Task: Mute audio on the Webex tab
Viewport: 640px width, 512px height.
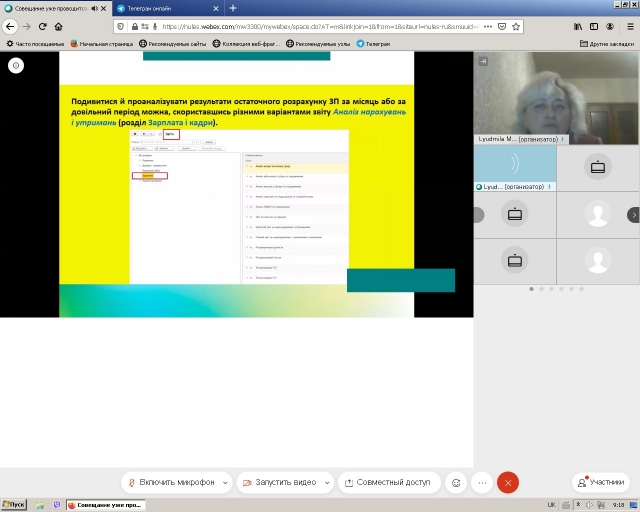Action: point(95,8)
